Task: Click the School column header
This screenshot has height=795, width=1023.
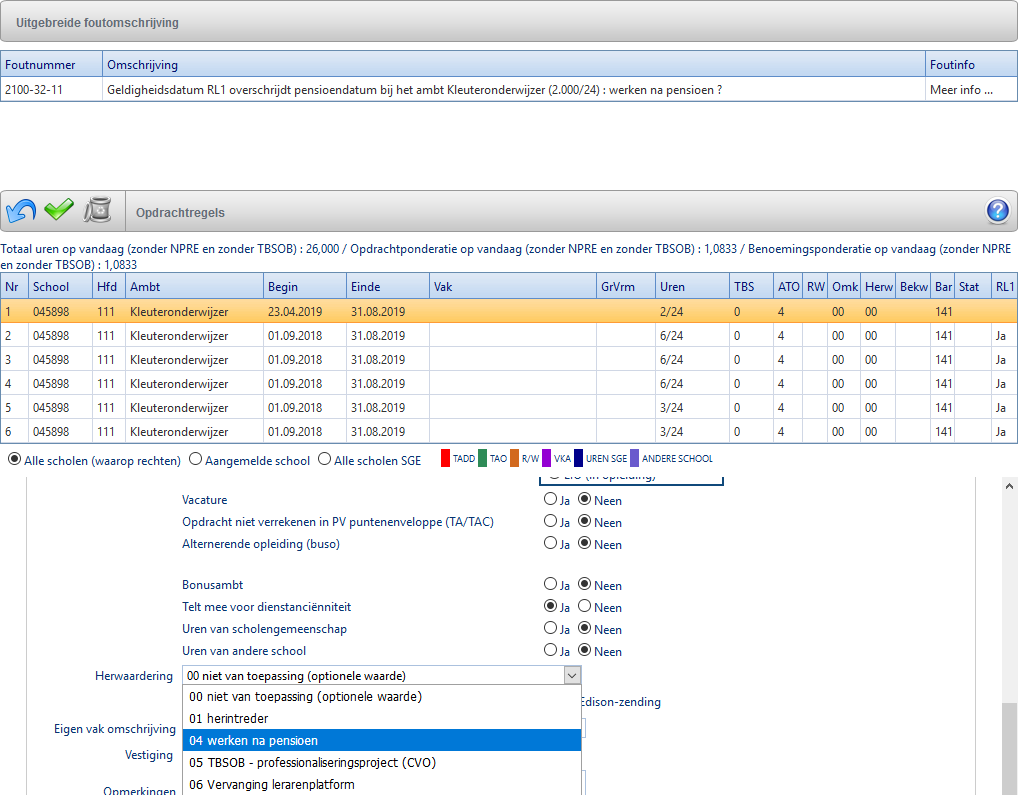Action: click(x=61, y=286)
